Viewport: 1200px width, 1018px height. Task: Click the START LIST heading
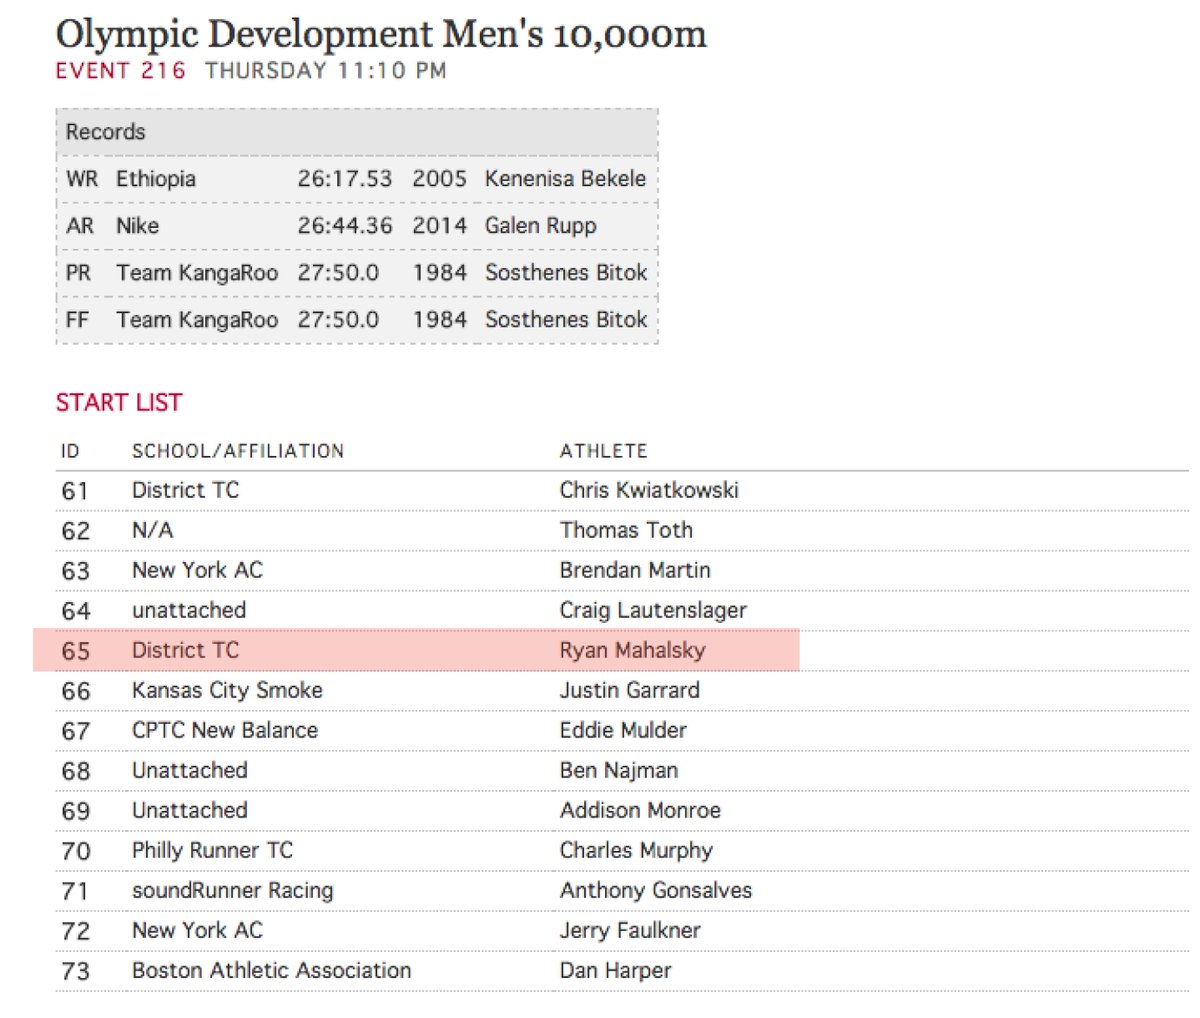[119, 403]
